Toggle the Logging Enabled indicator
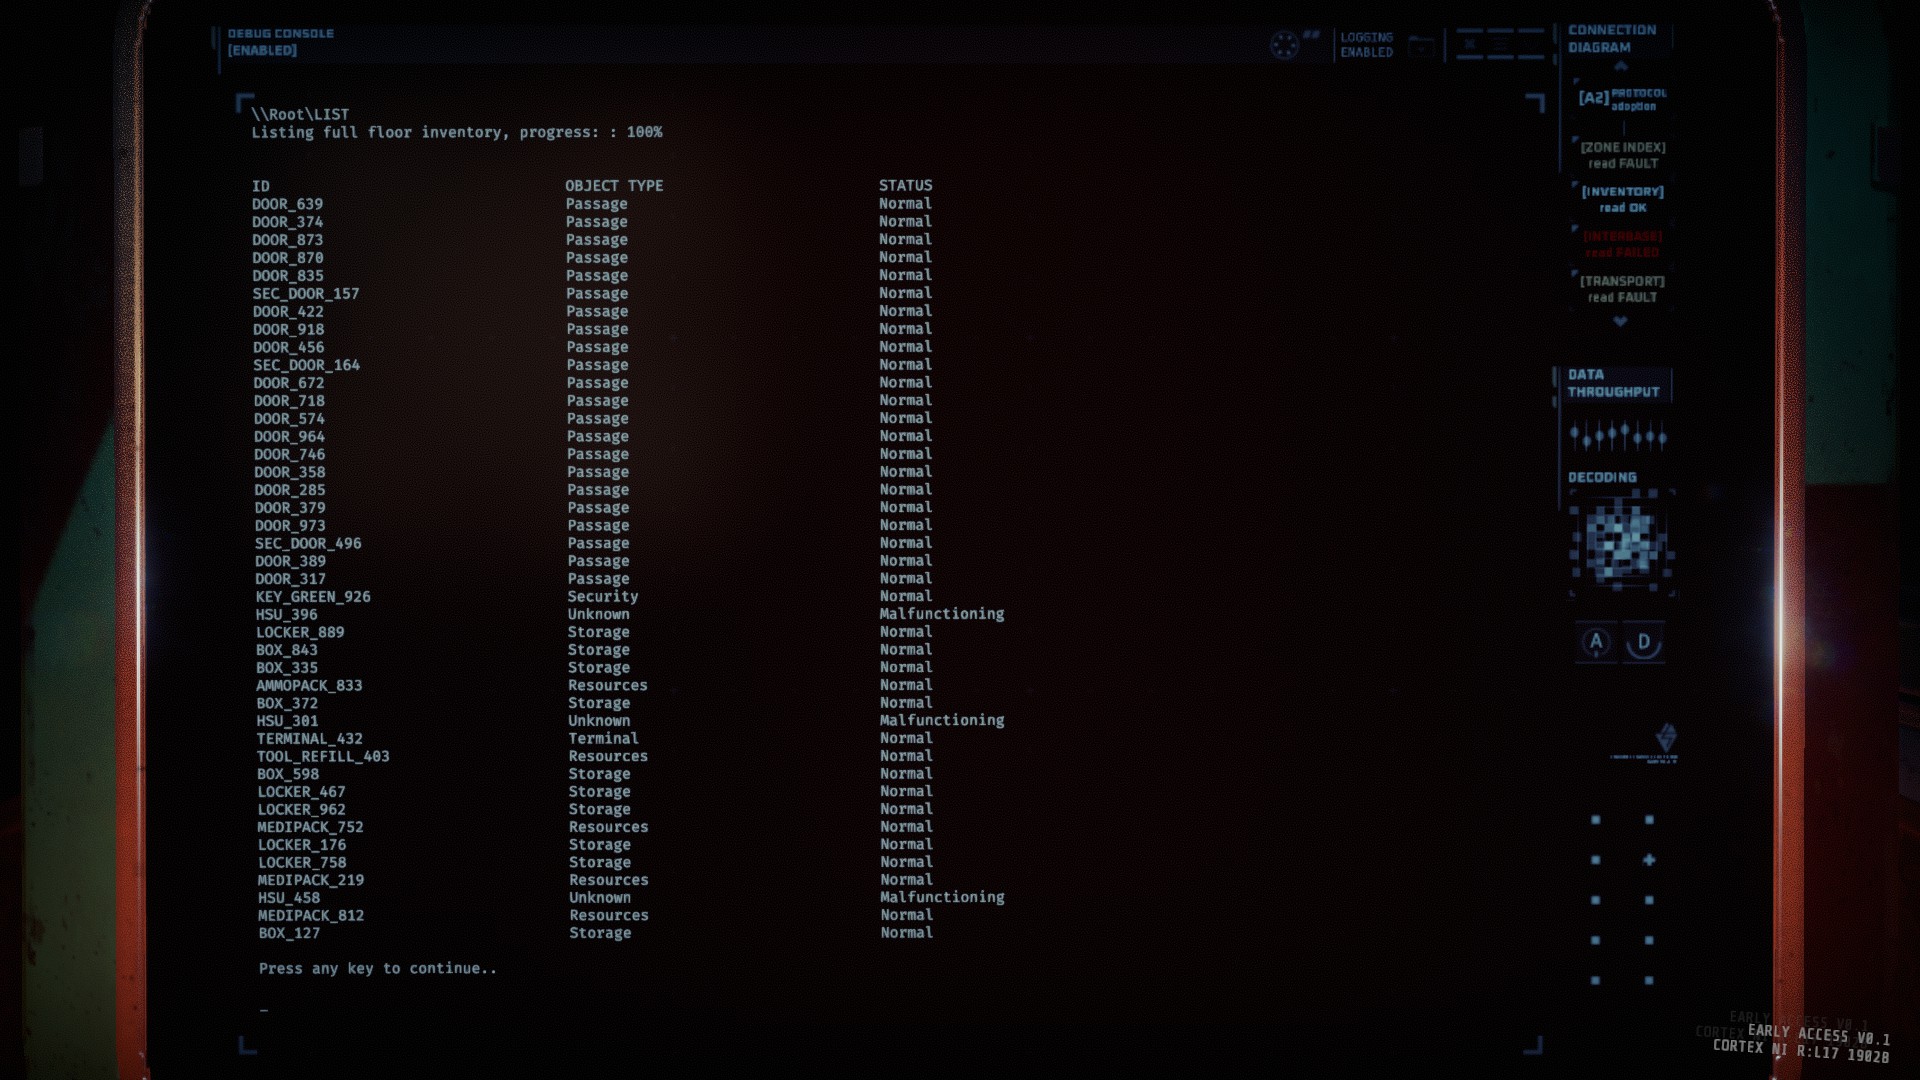1920x1080 pixels. [x=1366, y=45]
